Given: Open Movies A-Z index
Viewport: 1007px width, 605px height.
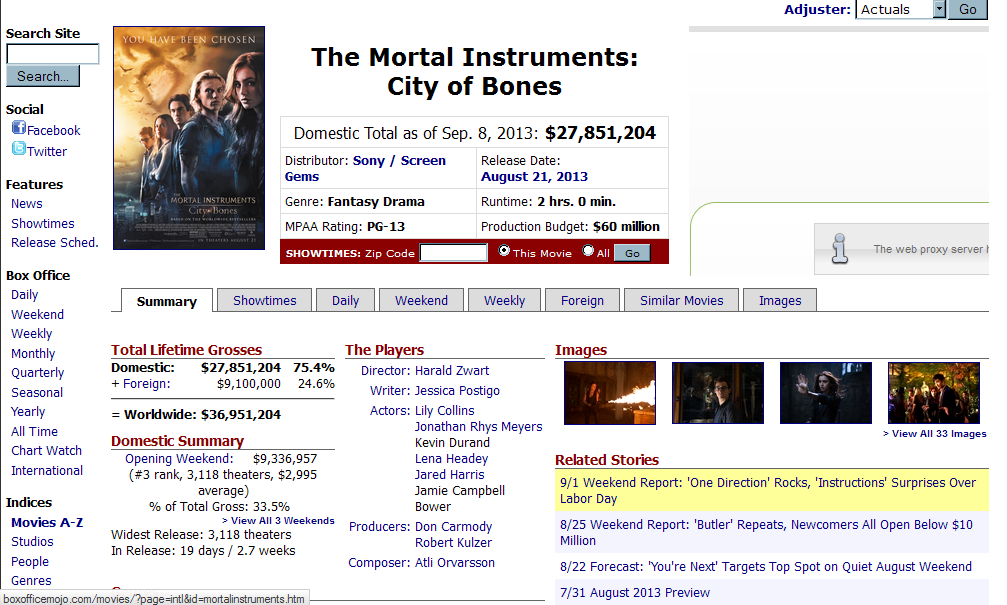Looking at the screenshot, I should pyautogui.click(x=47, y=523).
